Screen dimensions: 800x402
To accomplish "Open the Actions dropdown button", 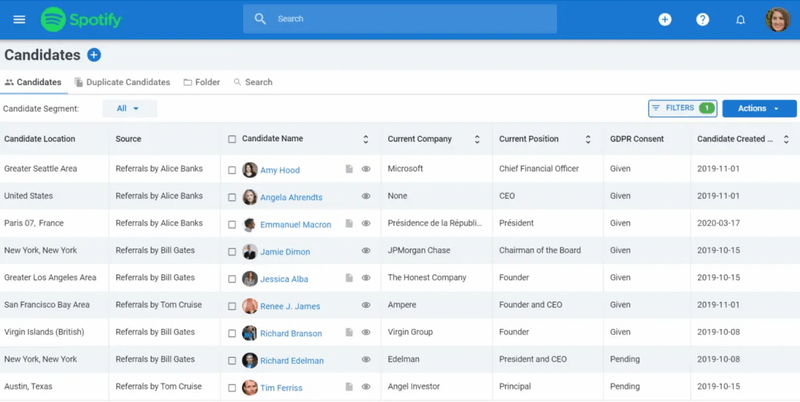I will tap(759, 108).
